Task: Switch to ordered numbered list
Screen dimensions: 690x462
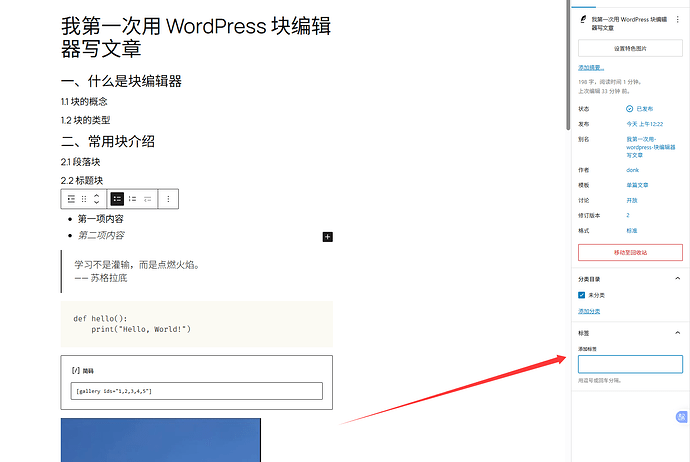Action: pyautogui.click(x=132, y=199)
